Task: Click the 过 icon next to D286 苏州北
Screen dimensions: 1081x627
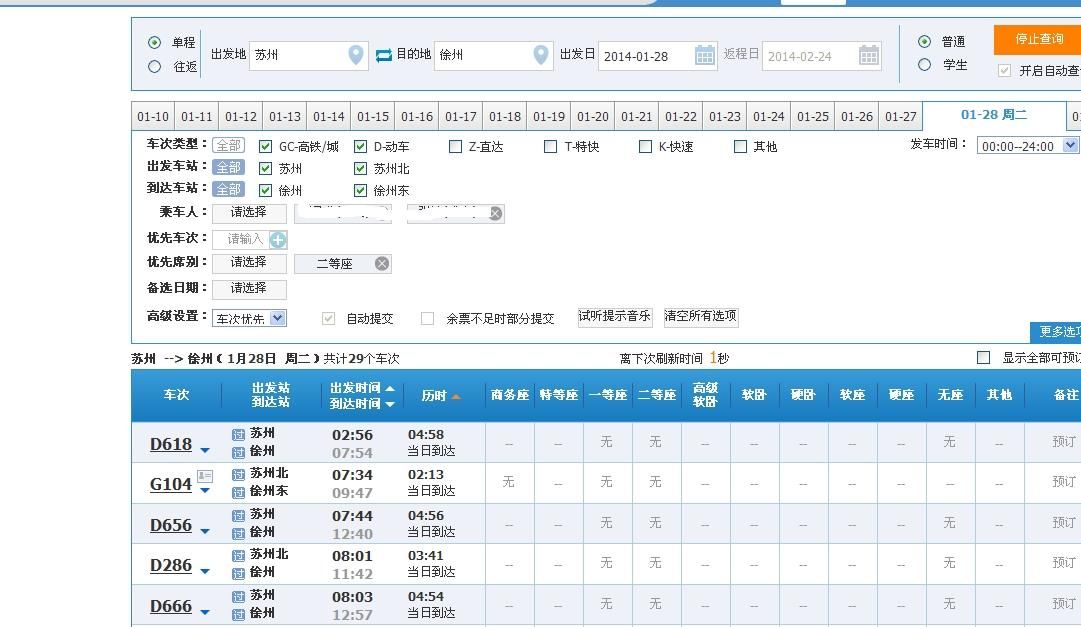Action: pyautogui.click(x=239, y=555)
